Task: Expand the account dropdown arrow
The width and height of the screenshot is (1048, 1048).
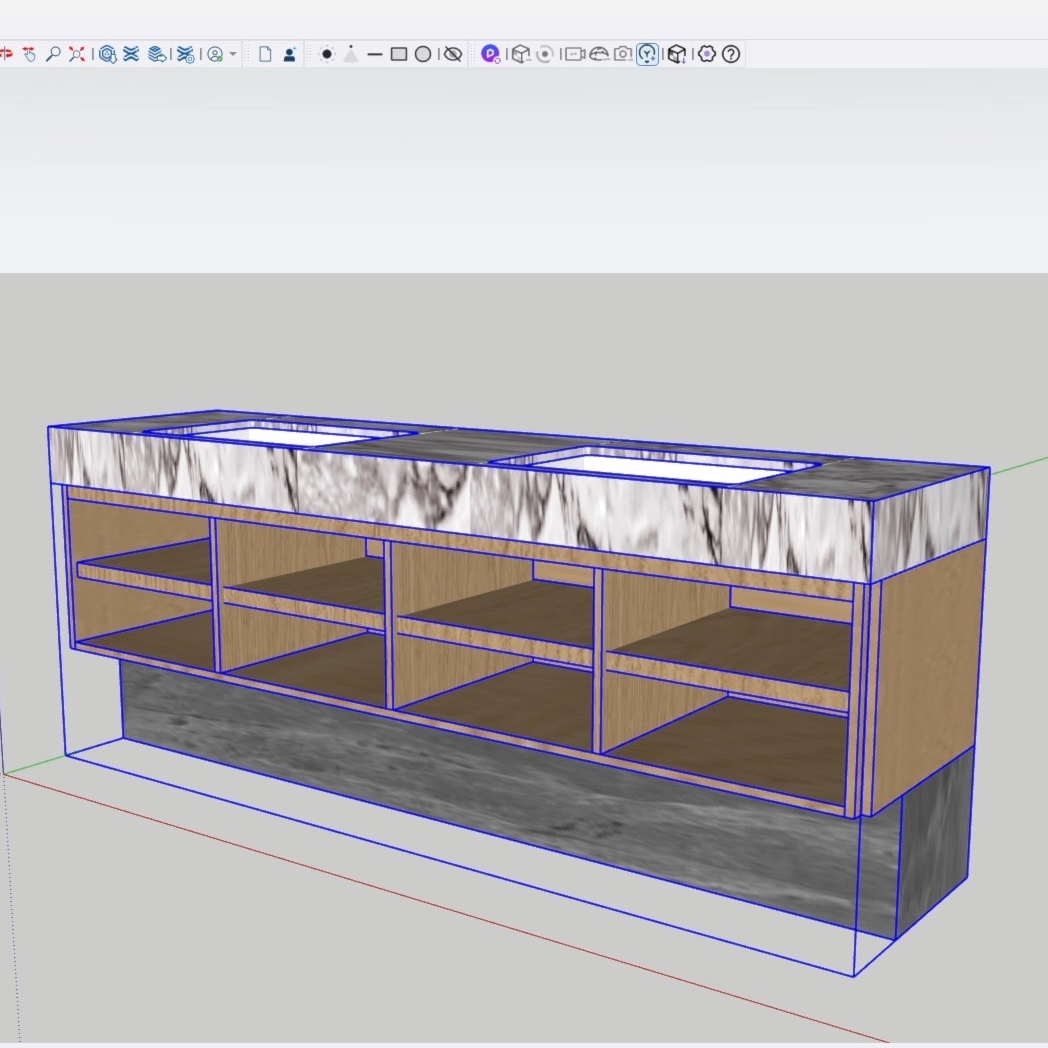Action: (x=233, y=54)
